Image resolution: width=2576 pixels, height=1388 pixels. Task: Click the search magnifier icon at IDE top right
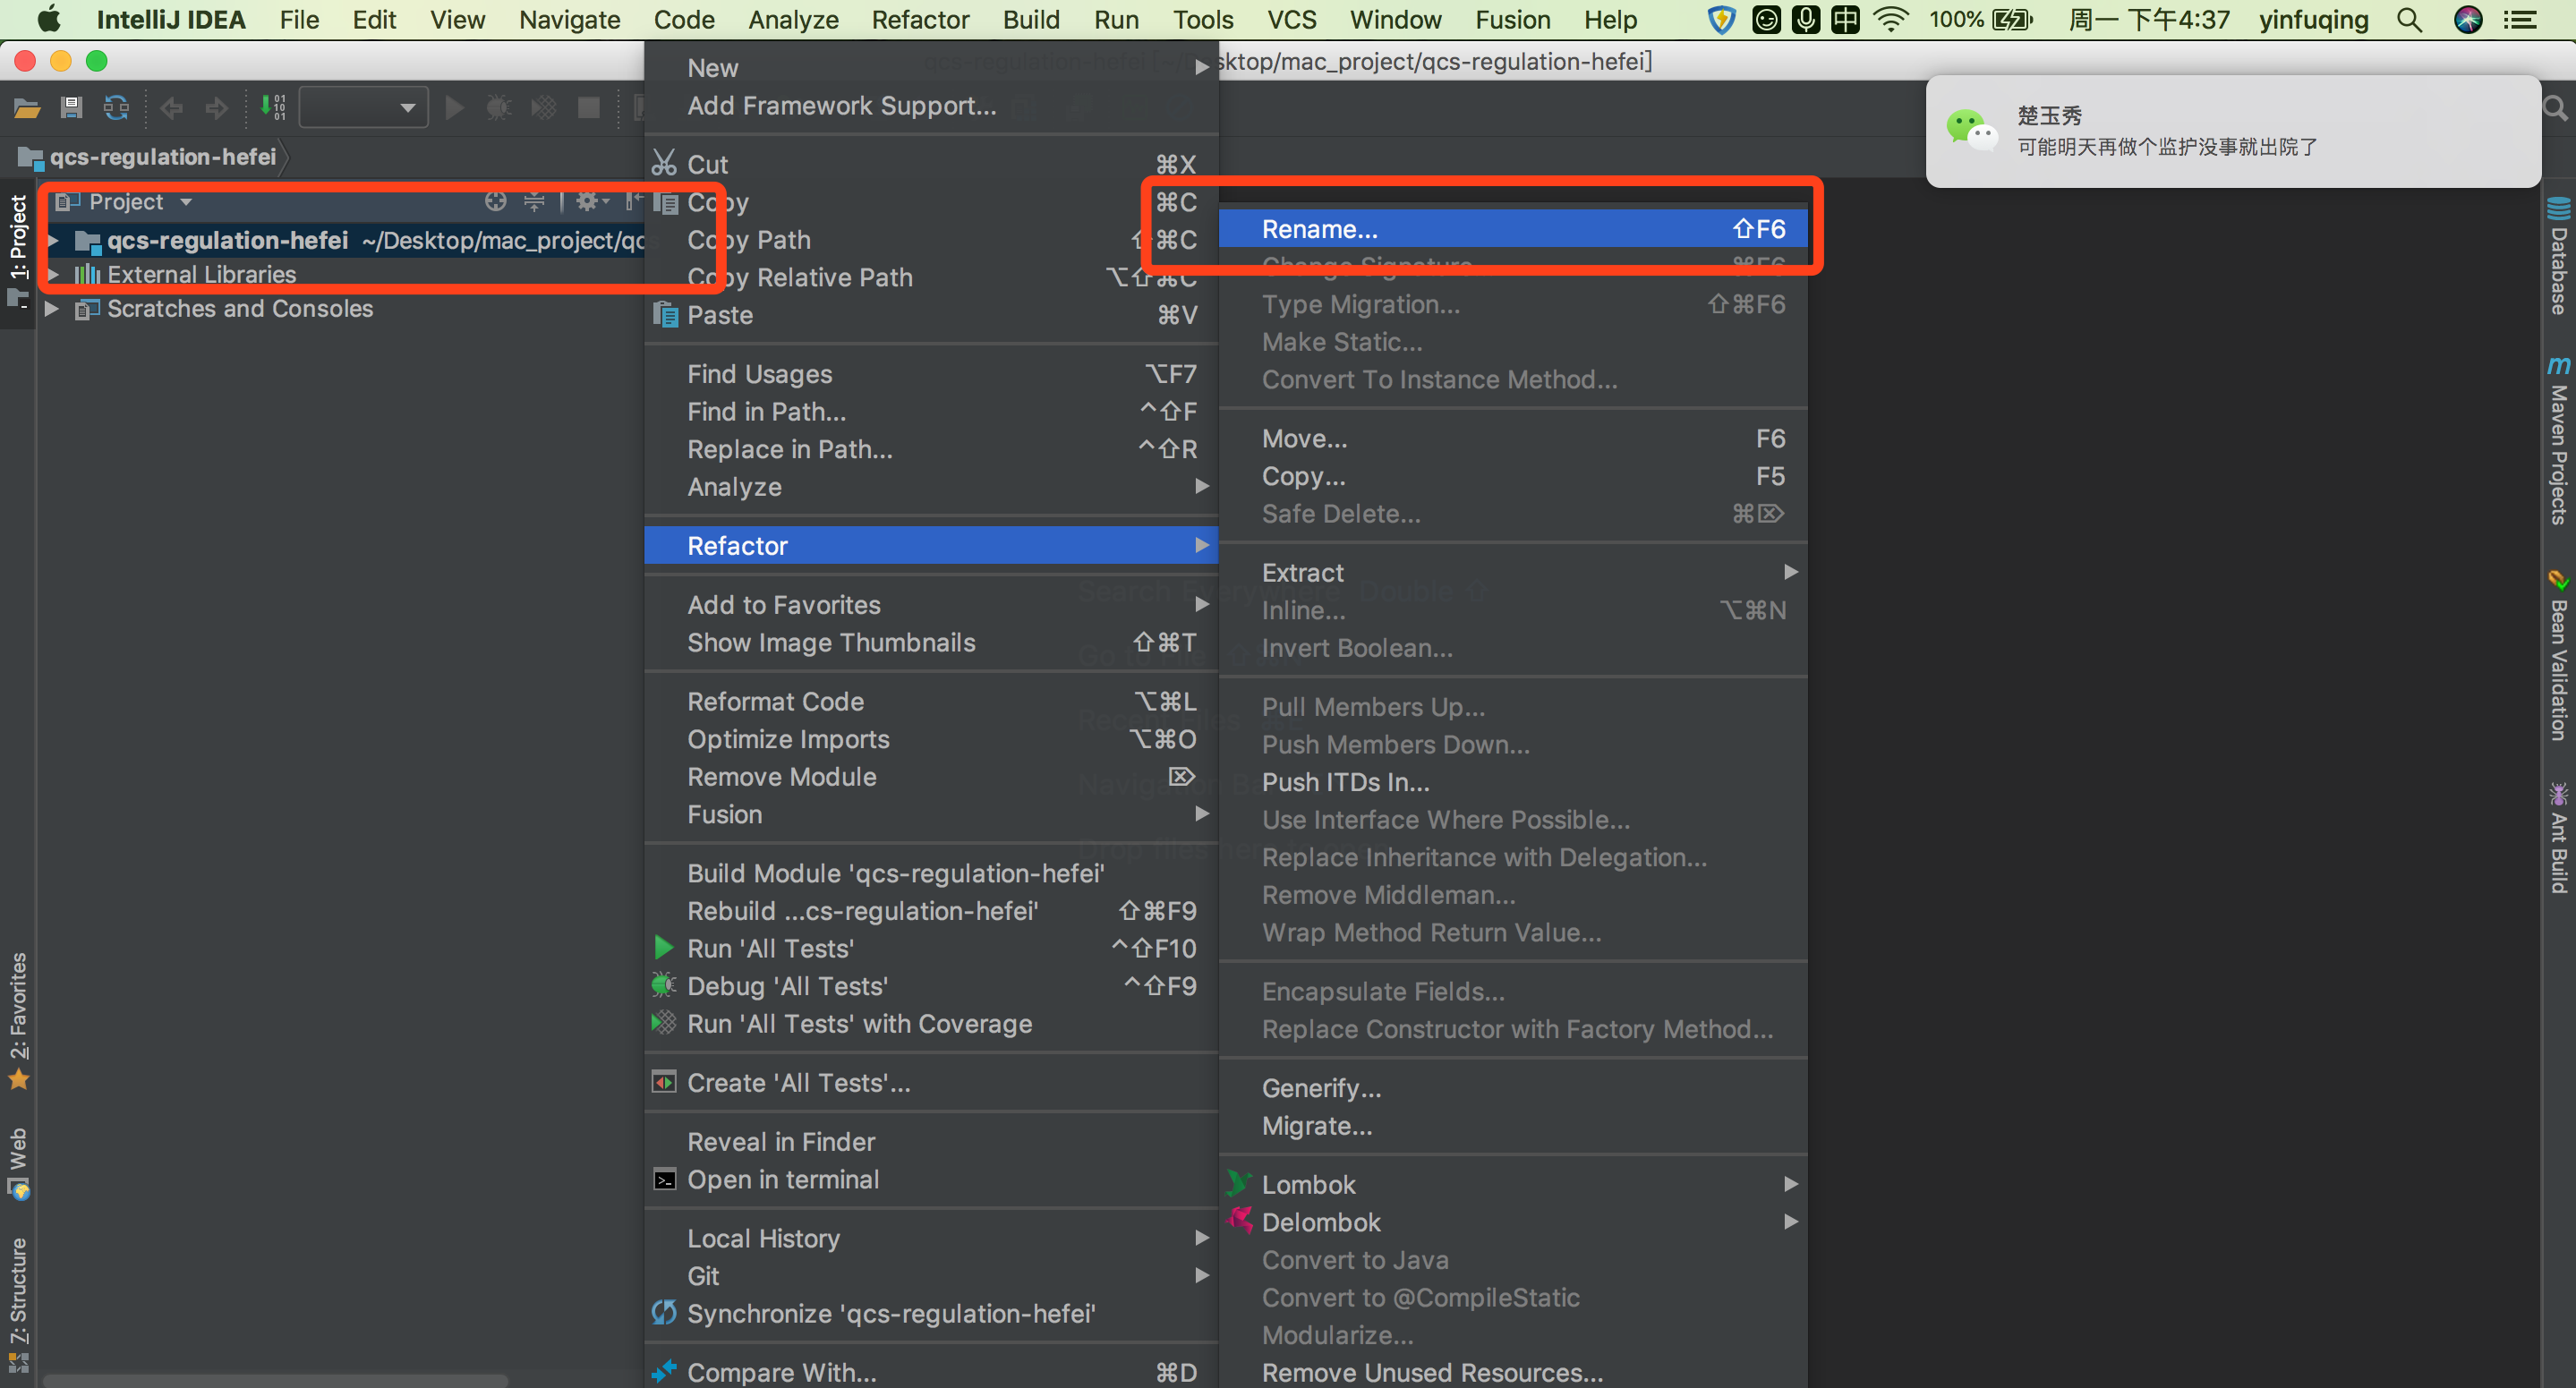2556,108
